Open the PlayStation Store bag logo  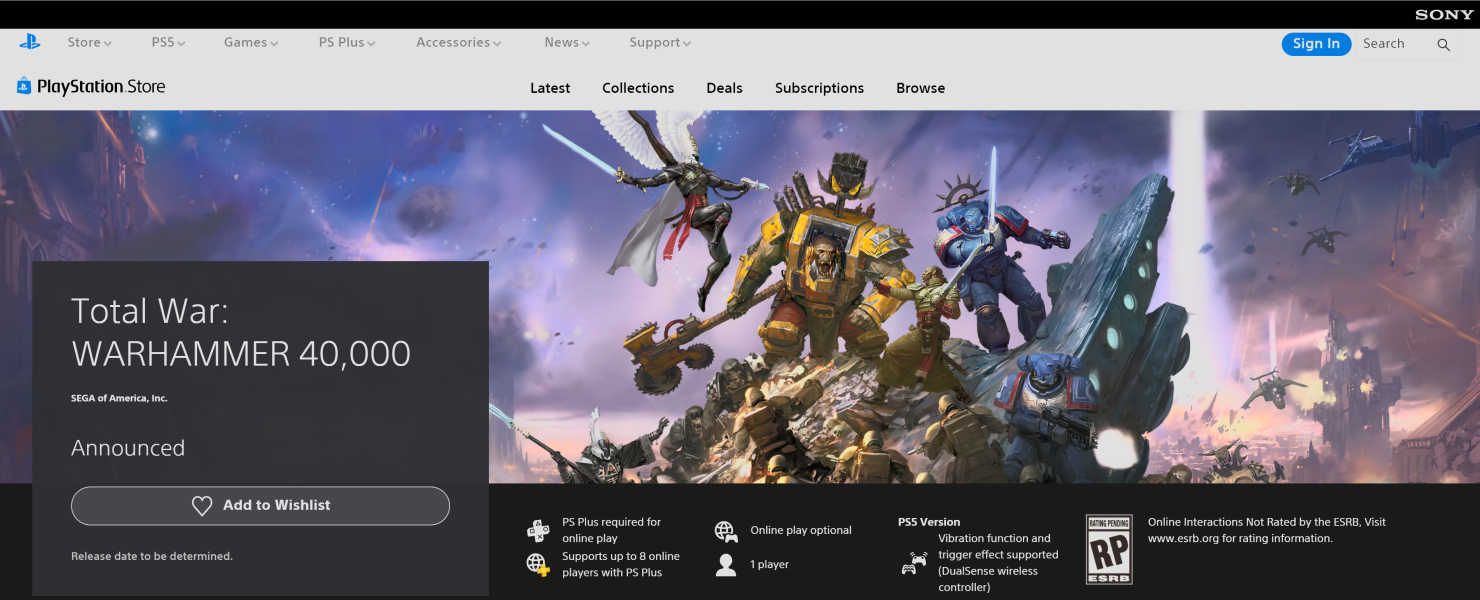click(x=24, y=86)
